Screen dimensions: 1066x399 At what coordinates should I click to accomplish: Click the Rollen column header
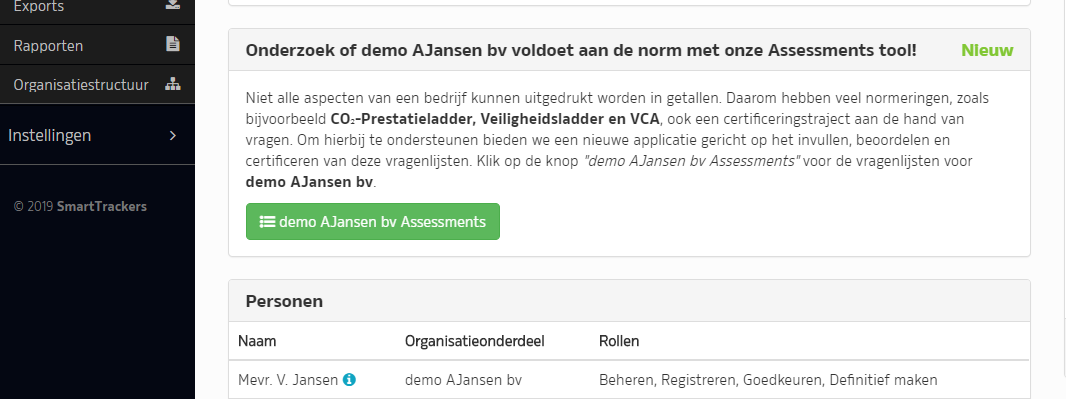pyautogui.click(x=619, y=341)
